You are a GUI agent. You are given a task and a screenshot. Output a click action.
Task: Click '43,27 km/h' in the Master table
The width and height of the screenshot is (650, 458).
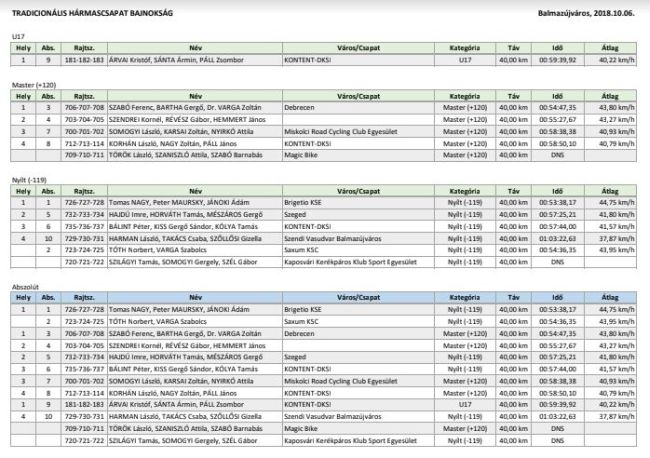coord(617,119)
